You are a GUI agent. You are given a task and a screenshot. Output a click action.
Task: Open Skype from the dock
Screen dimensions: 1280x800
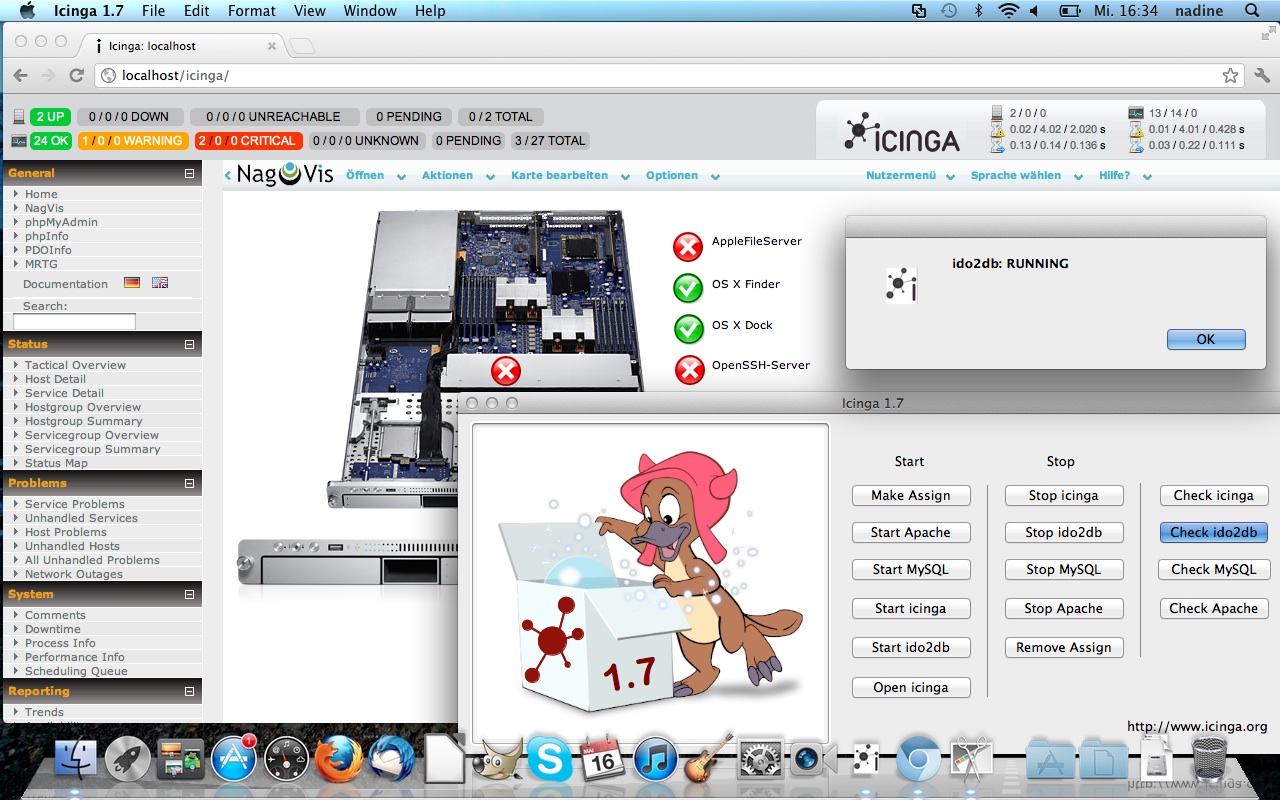point(550,758)
